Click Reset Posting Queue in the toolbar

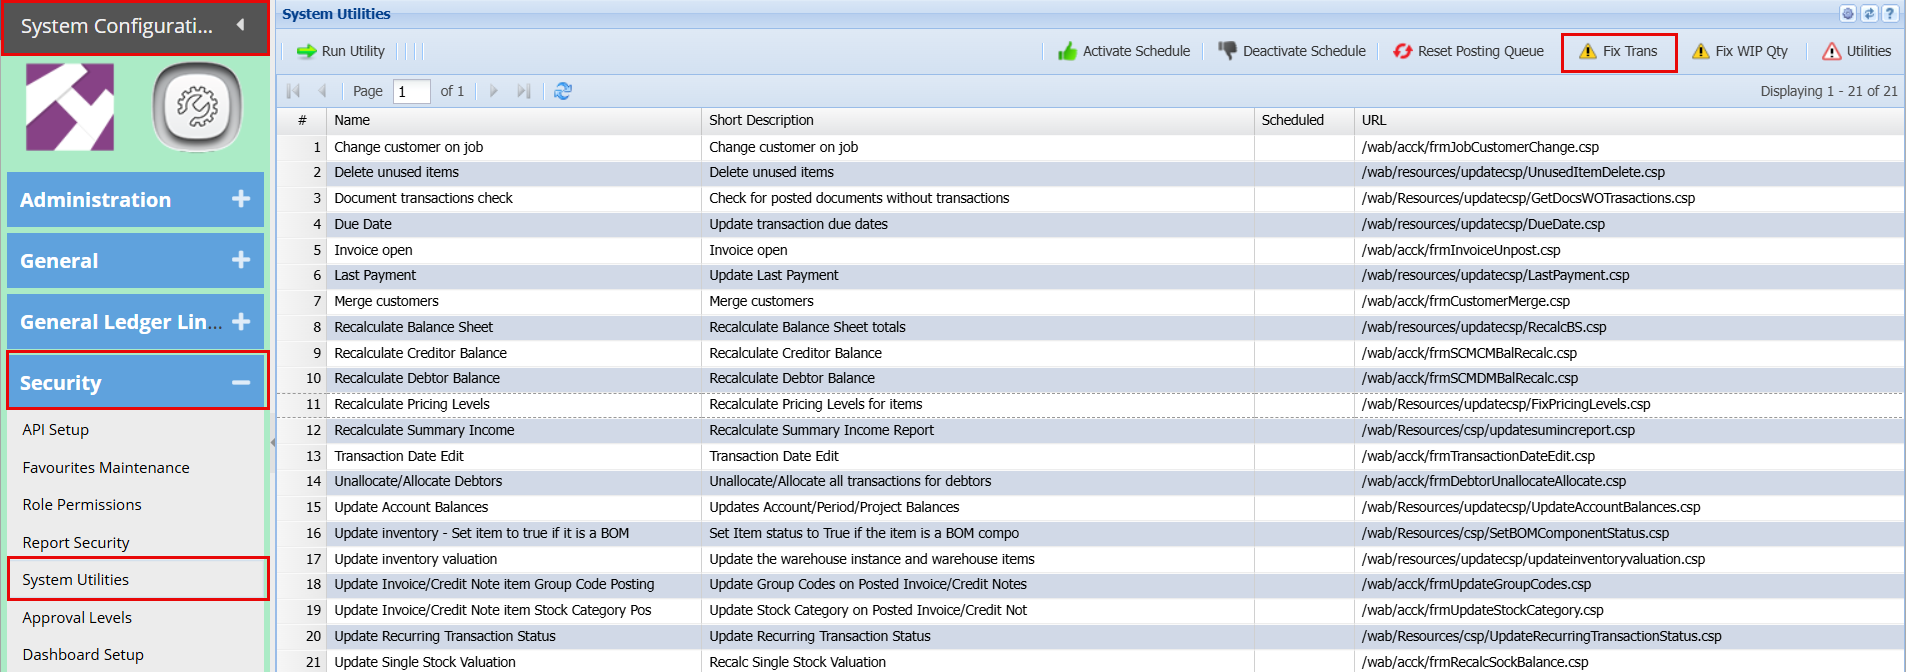tap(1468, 51)
